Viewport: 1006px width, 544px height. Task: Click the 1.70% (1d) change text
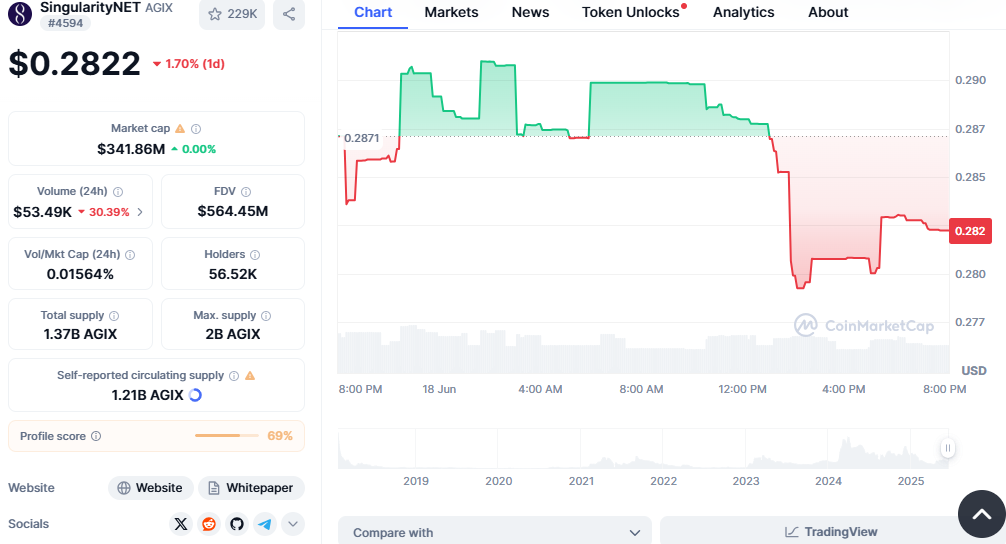click(195, 64)
